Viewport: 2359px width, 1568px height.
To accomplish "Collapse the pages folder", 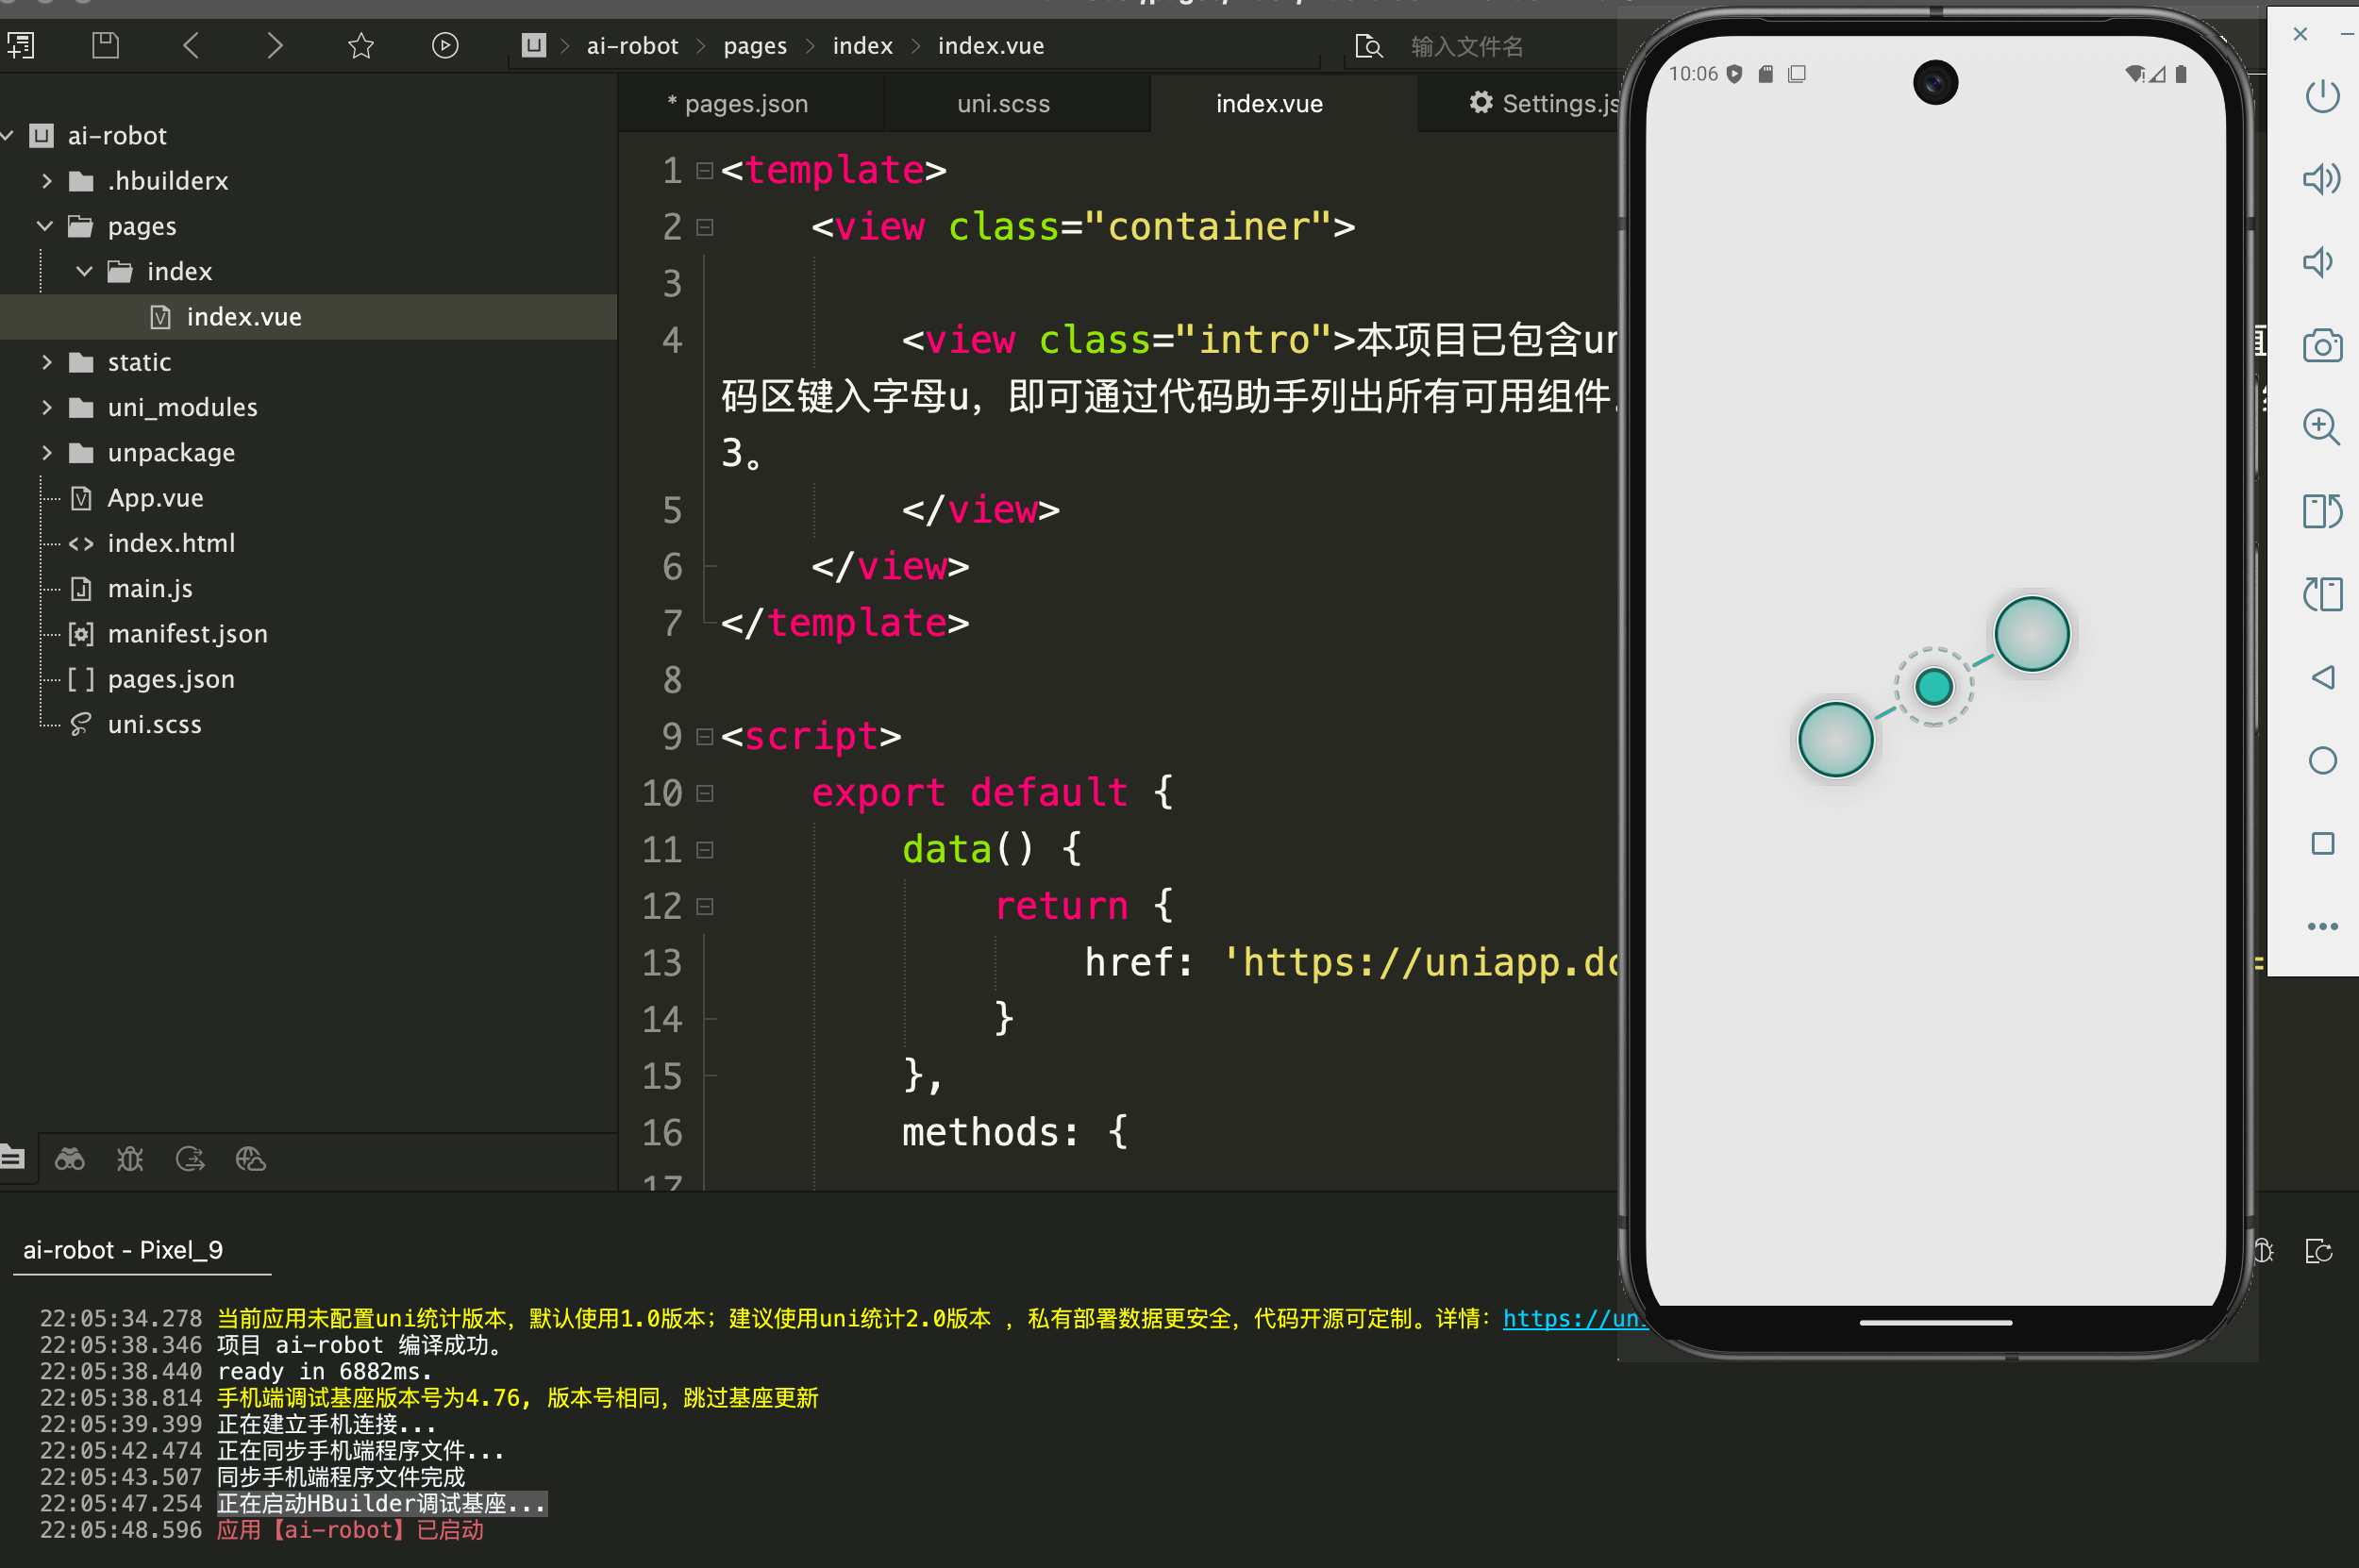I will point(44,226).
